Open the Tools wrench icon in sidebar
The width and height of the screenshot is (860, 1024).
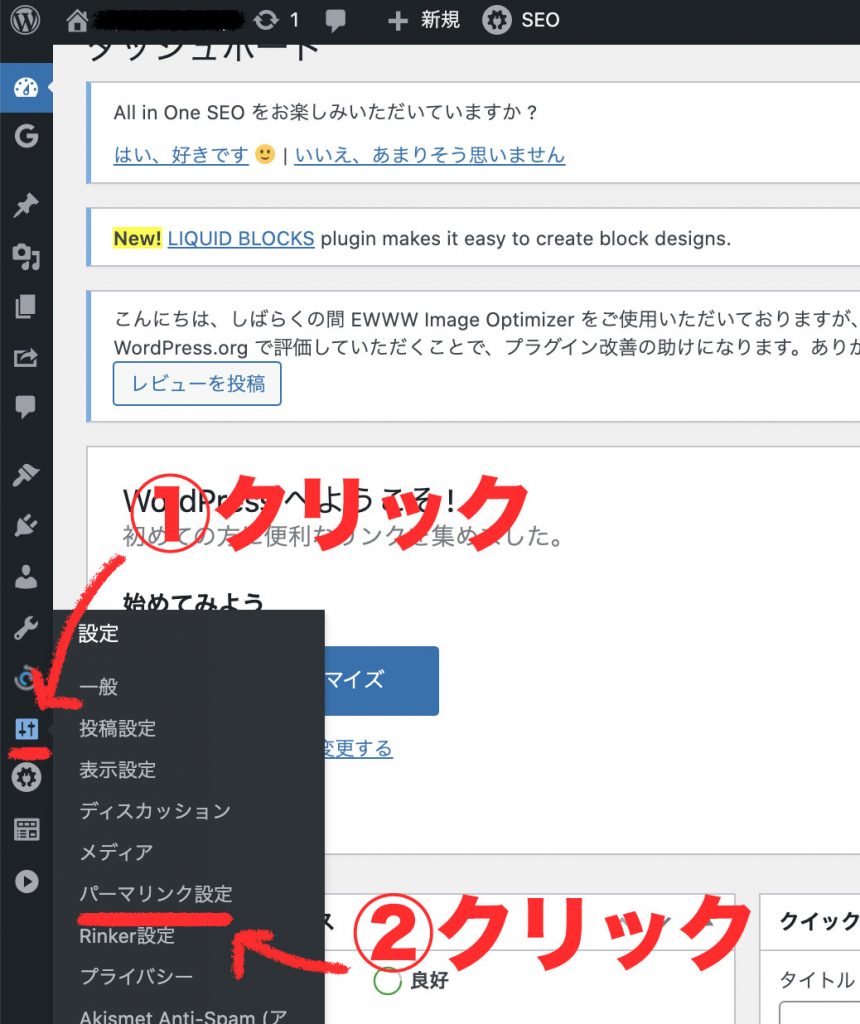[26, 628]
